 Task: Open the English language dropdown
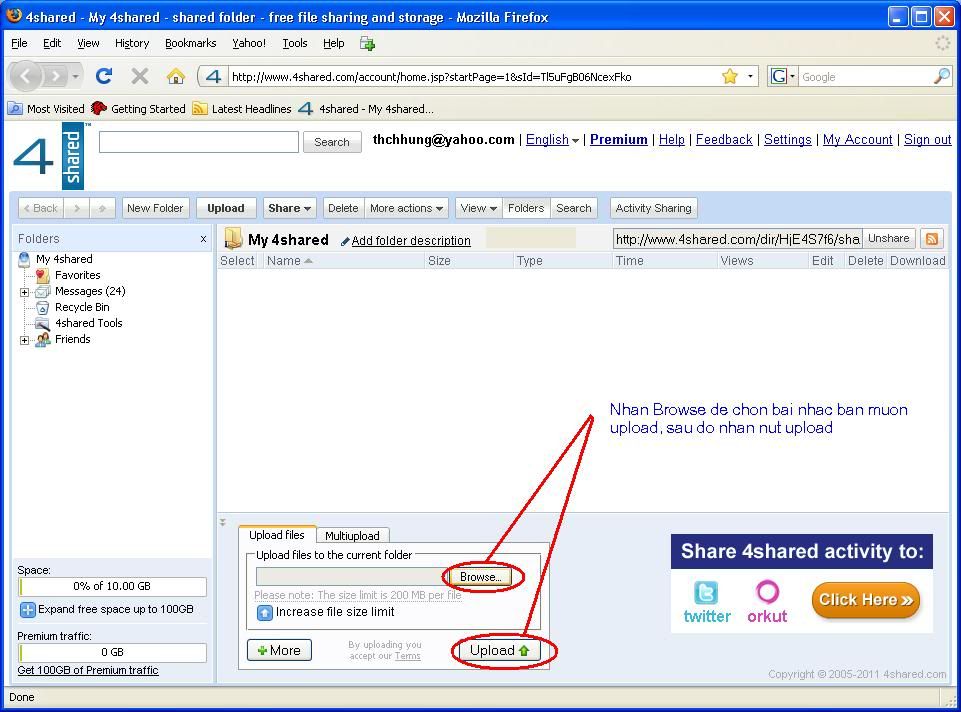point(552,140)
